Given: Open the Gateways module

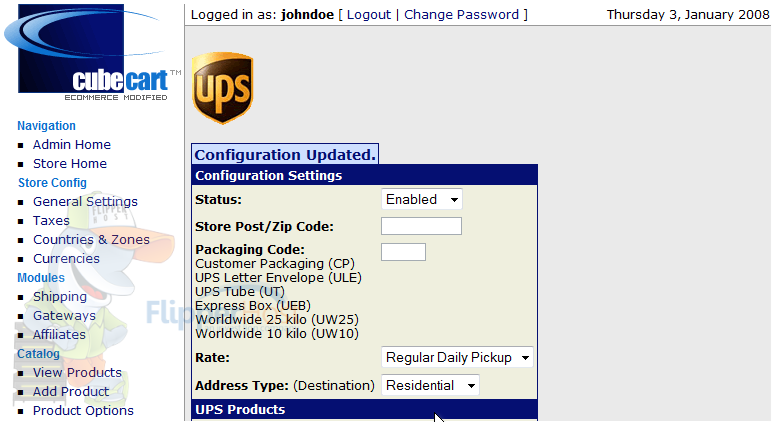Looking at the screenshot, I should pyautogui.click(x=64, y=316).
